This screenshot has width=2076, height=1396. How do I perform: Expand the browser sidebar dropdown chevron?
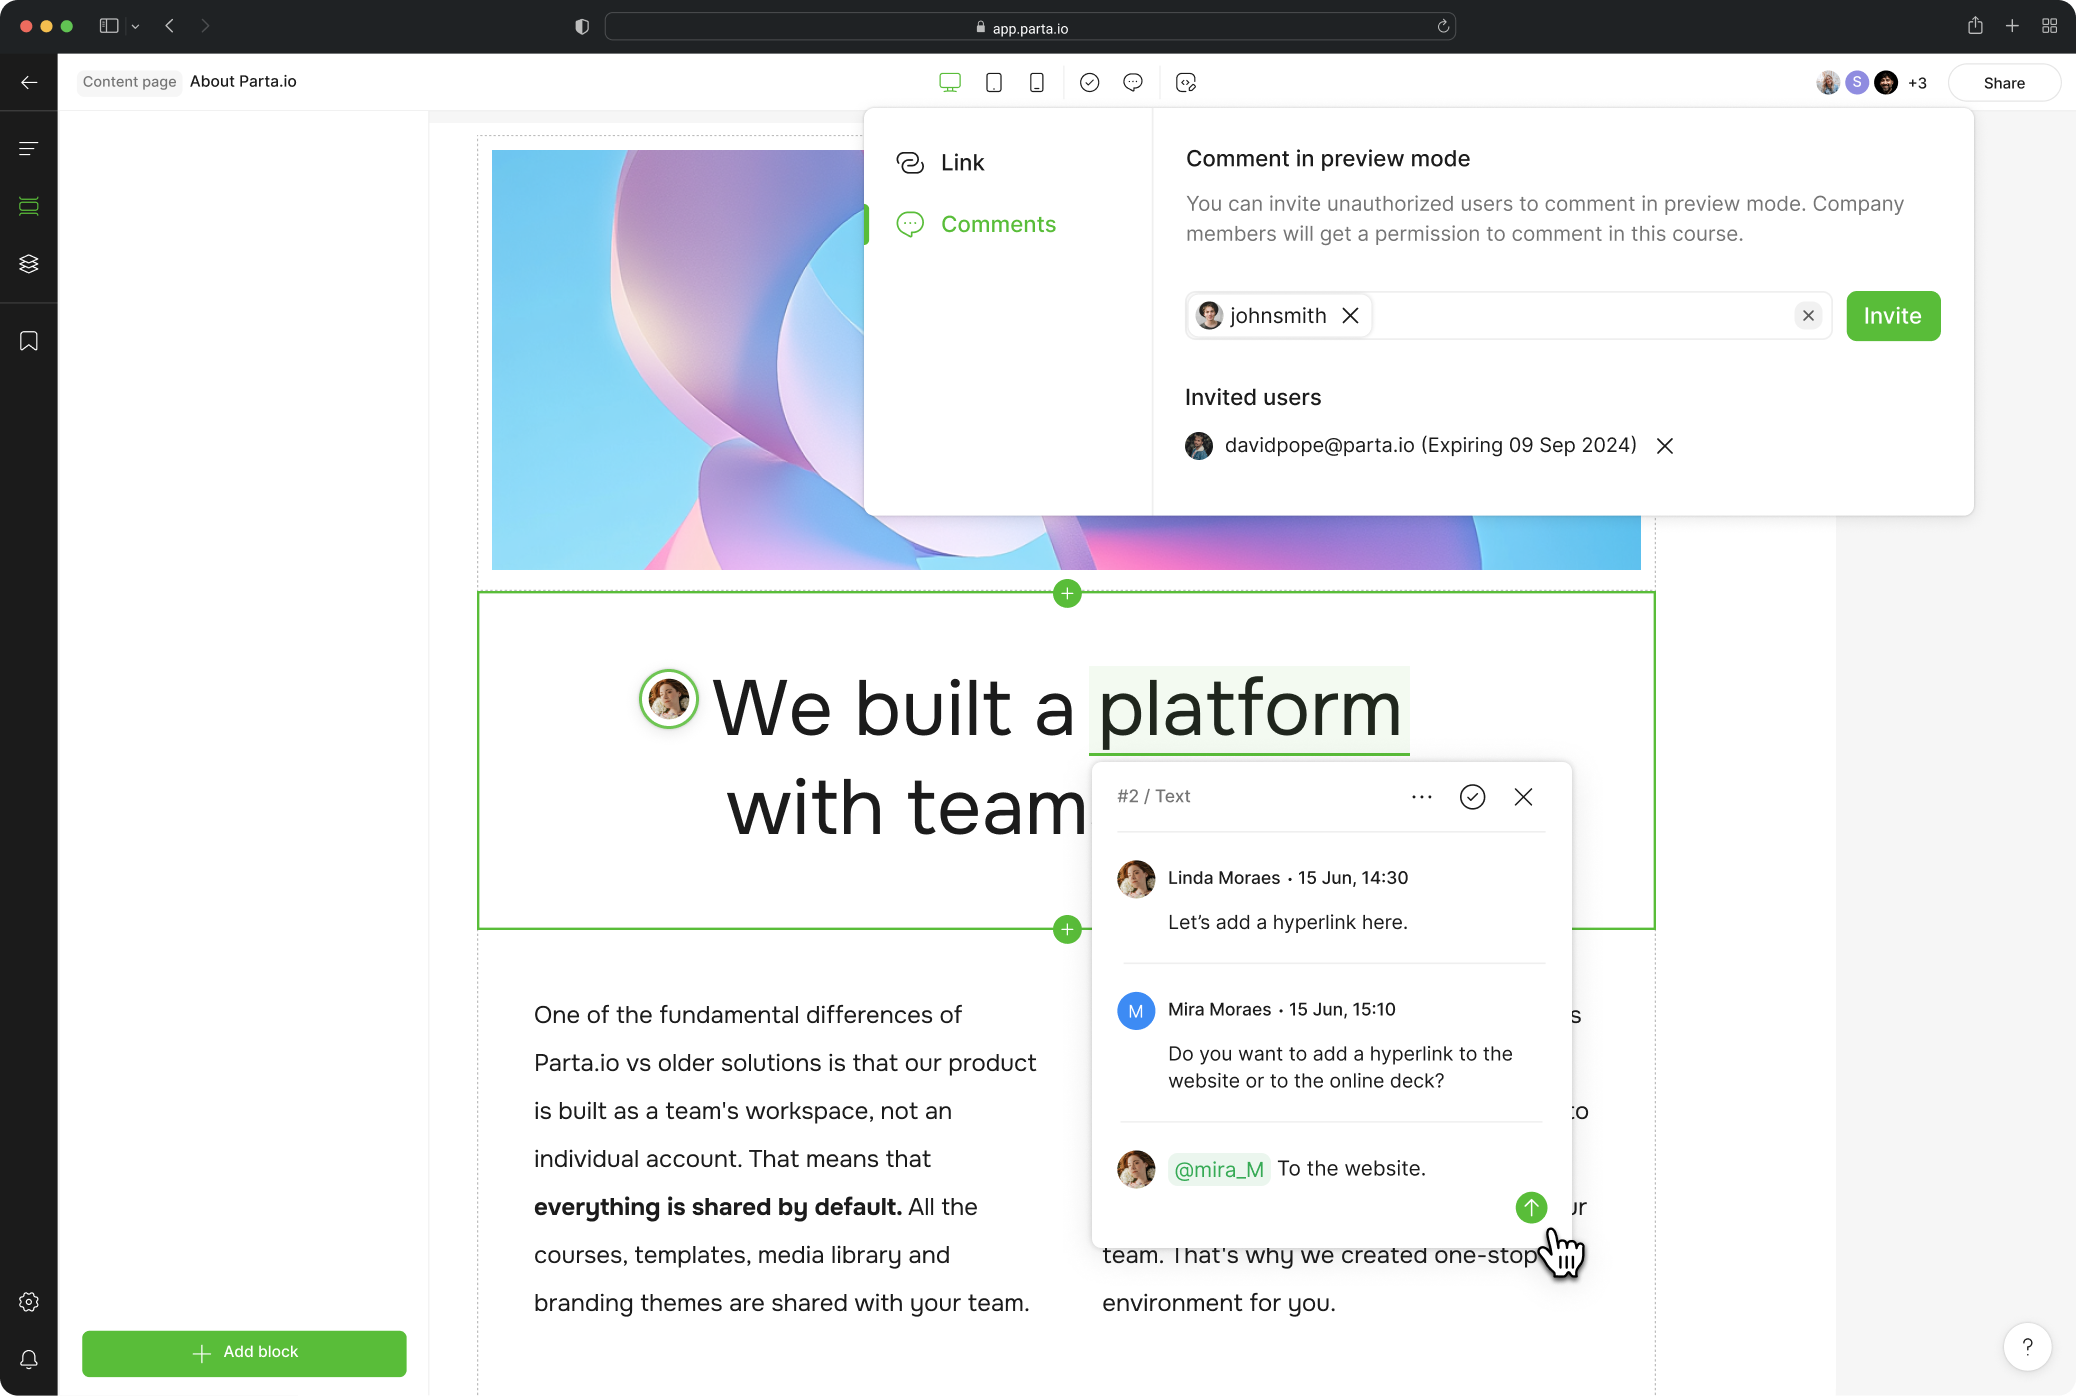(135, 27)
